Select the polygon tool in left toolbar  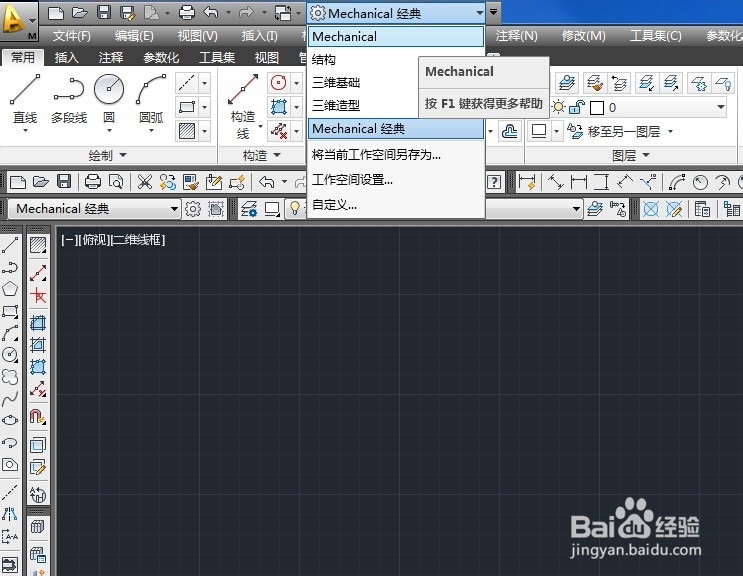pyautogui.click(x=10, y=289)
